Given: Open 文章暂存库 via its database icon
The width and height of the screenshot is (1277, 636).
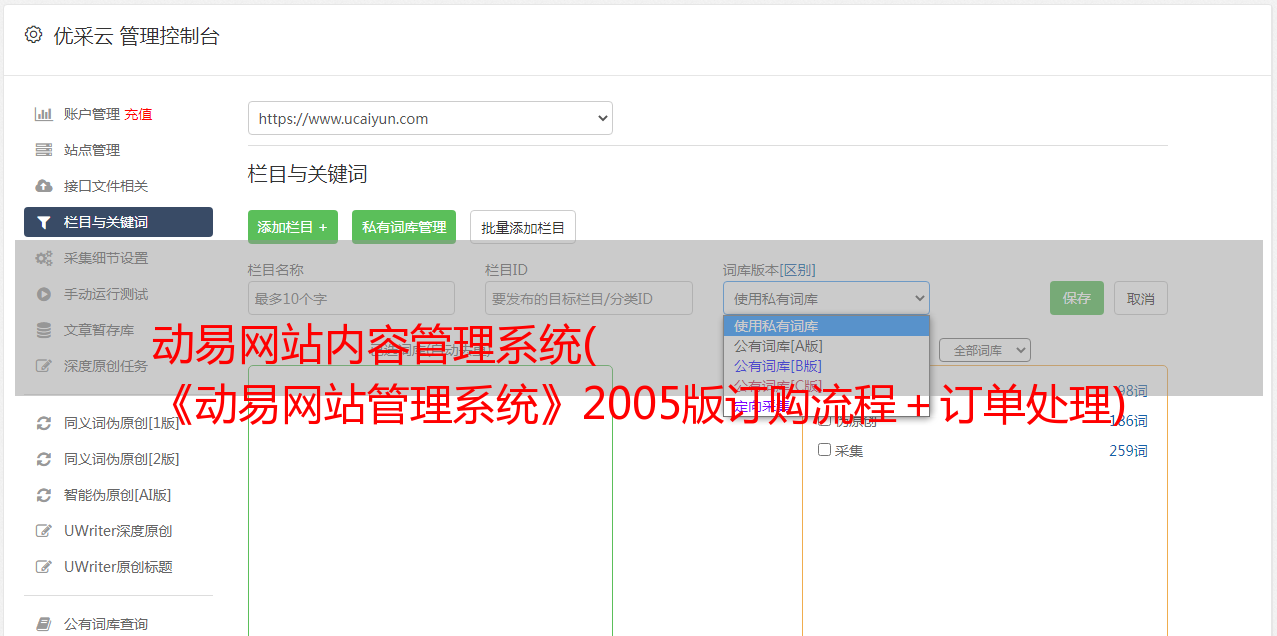Looking at the screenshot, I should 43,330.
